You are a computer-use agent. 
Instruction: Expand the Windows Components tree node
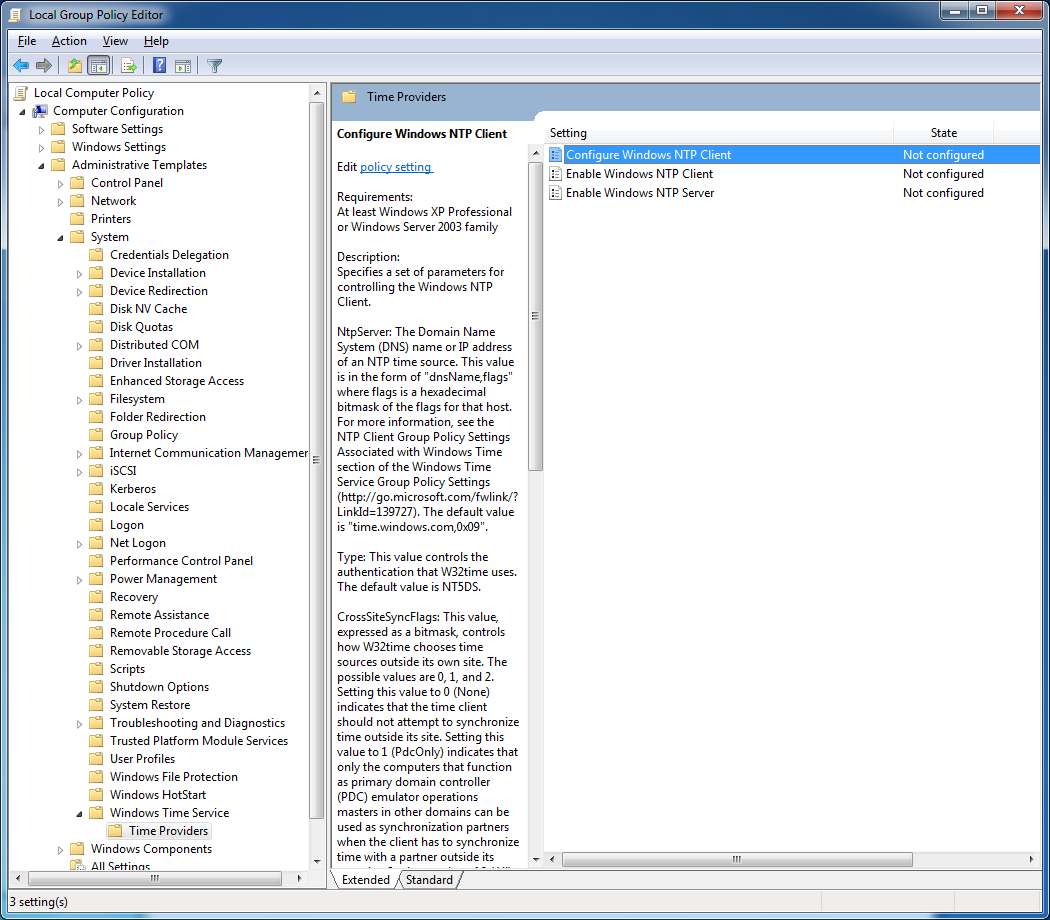59,848
